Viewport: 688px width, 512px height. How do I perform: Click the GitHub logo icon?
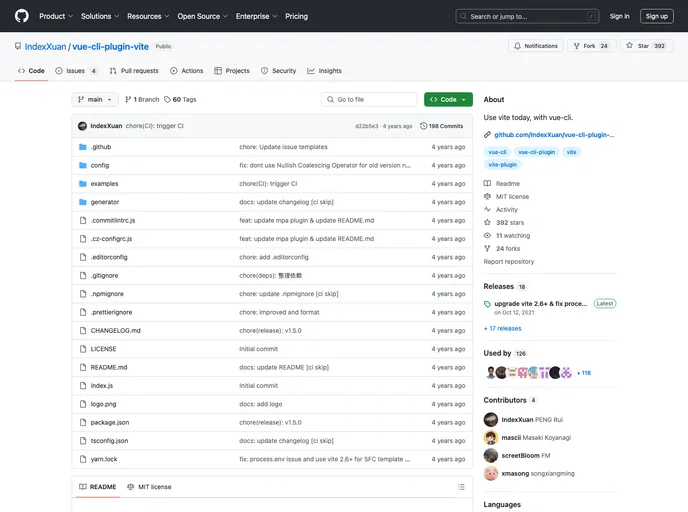22,16
